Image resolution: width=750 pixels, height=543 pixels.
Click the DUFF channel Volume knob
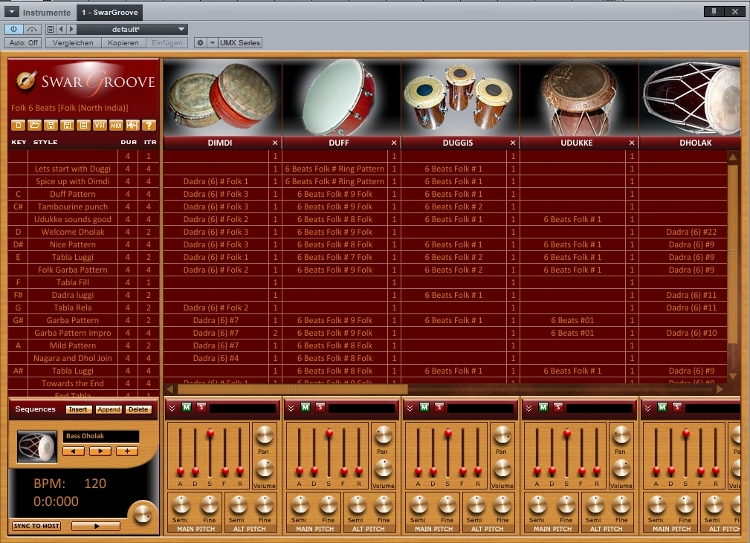(383, 469)
